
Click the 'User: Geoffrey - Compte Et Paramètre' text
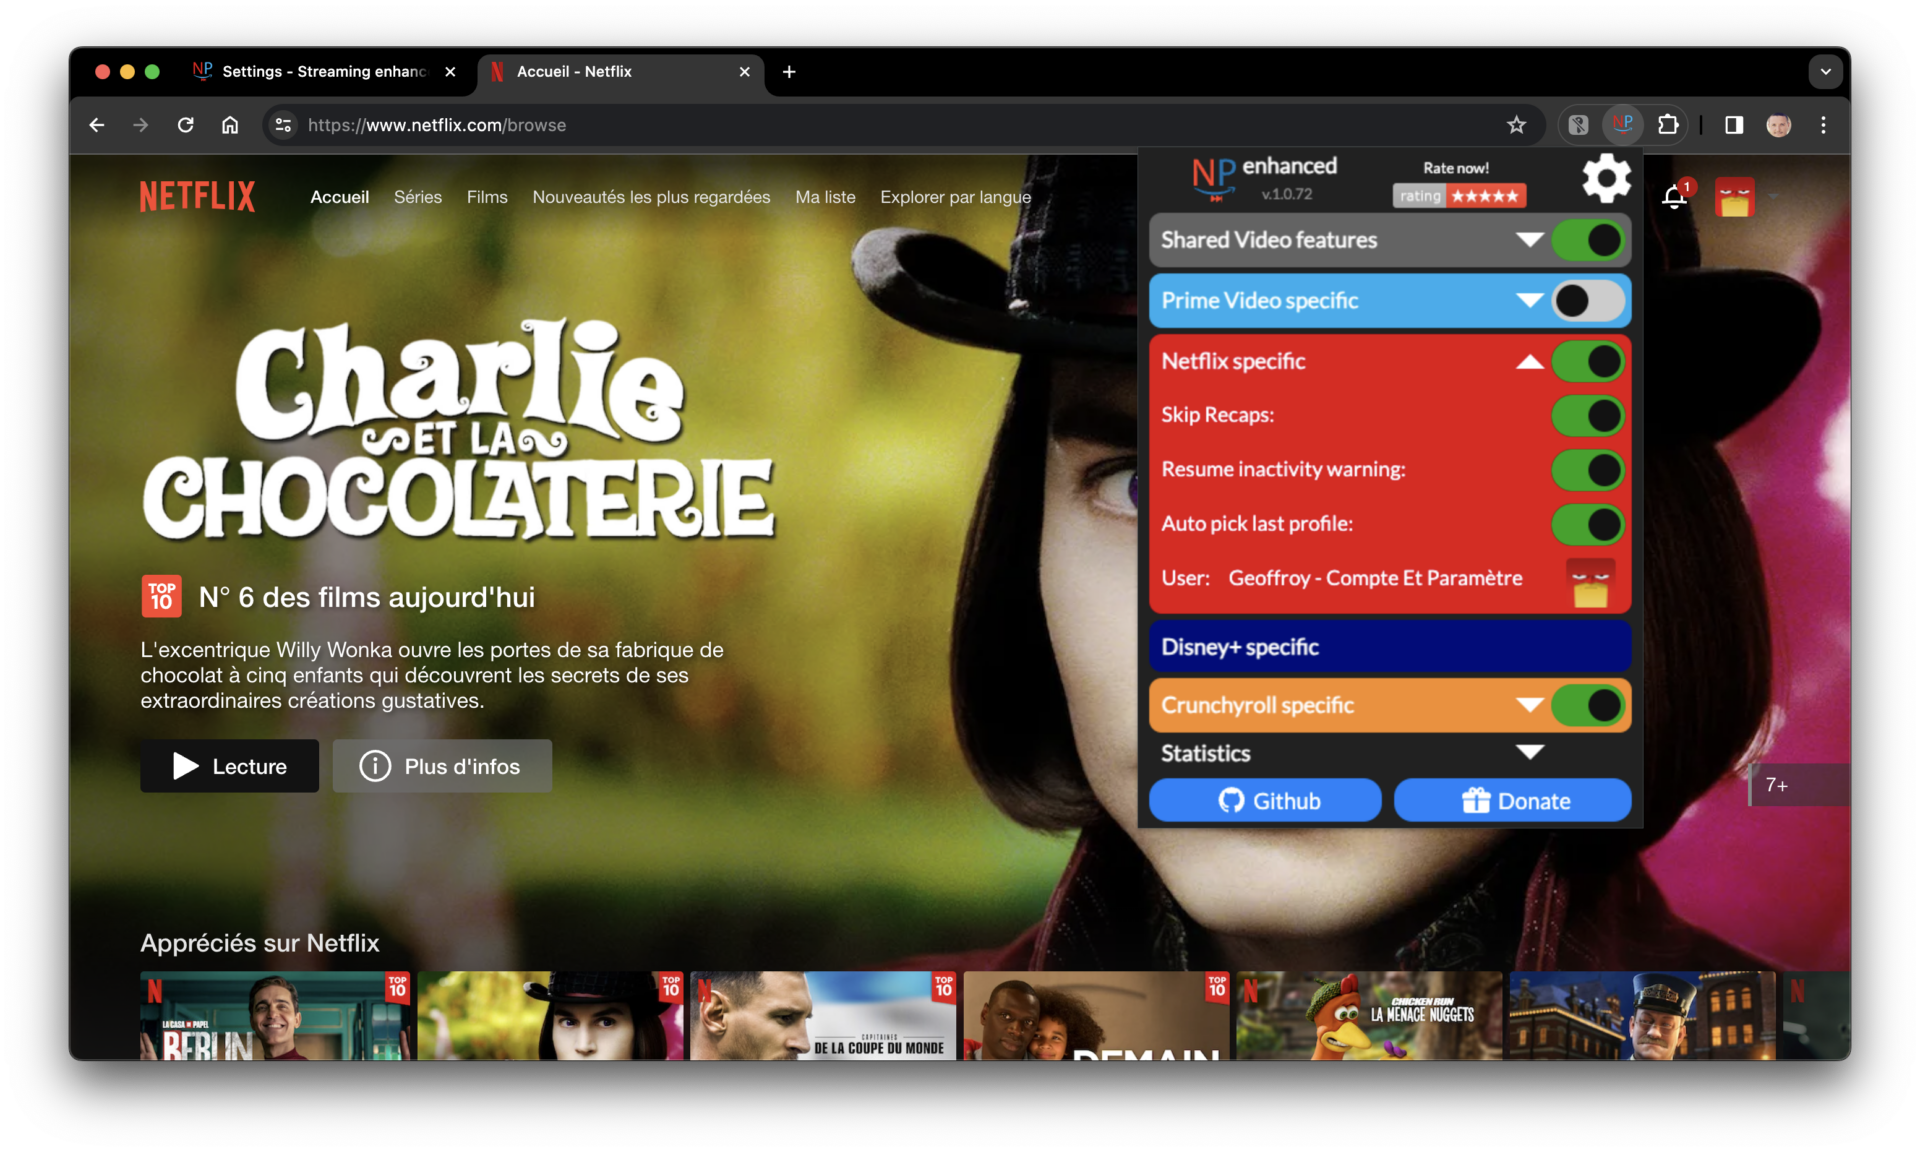(x=1341, y=578)
